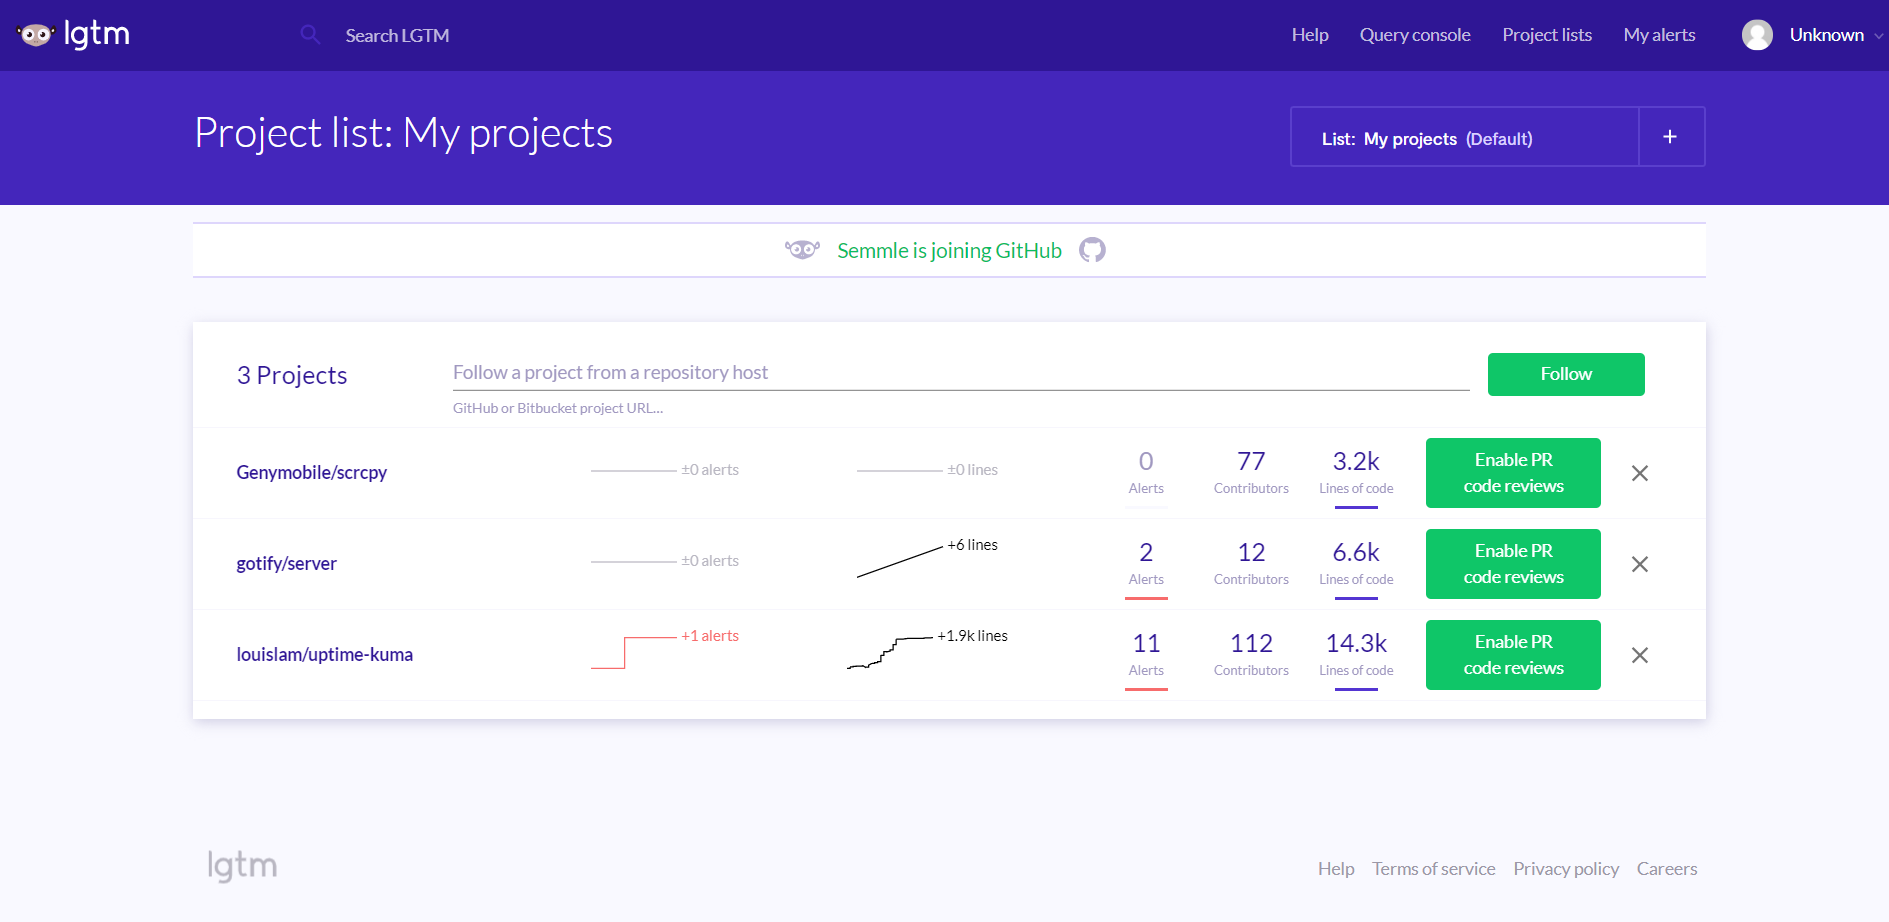Open Terms of service in footer
Screen dimensions: 1889x922
pyautogui.click(x=1433, y=869)
